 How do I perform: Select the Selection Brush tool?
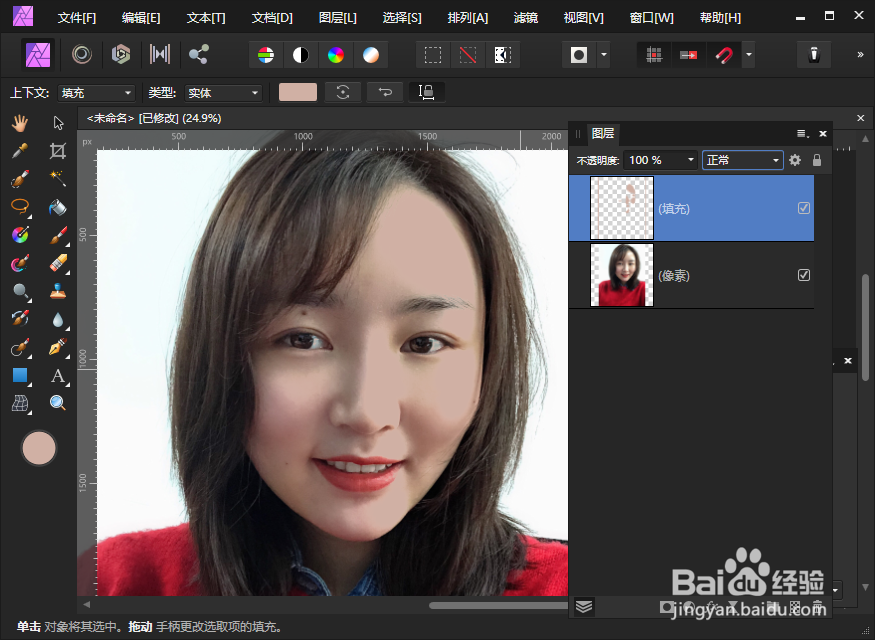pyautogui.click(x=20, y=179)
